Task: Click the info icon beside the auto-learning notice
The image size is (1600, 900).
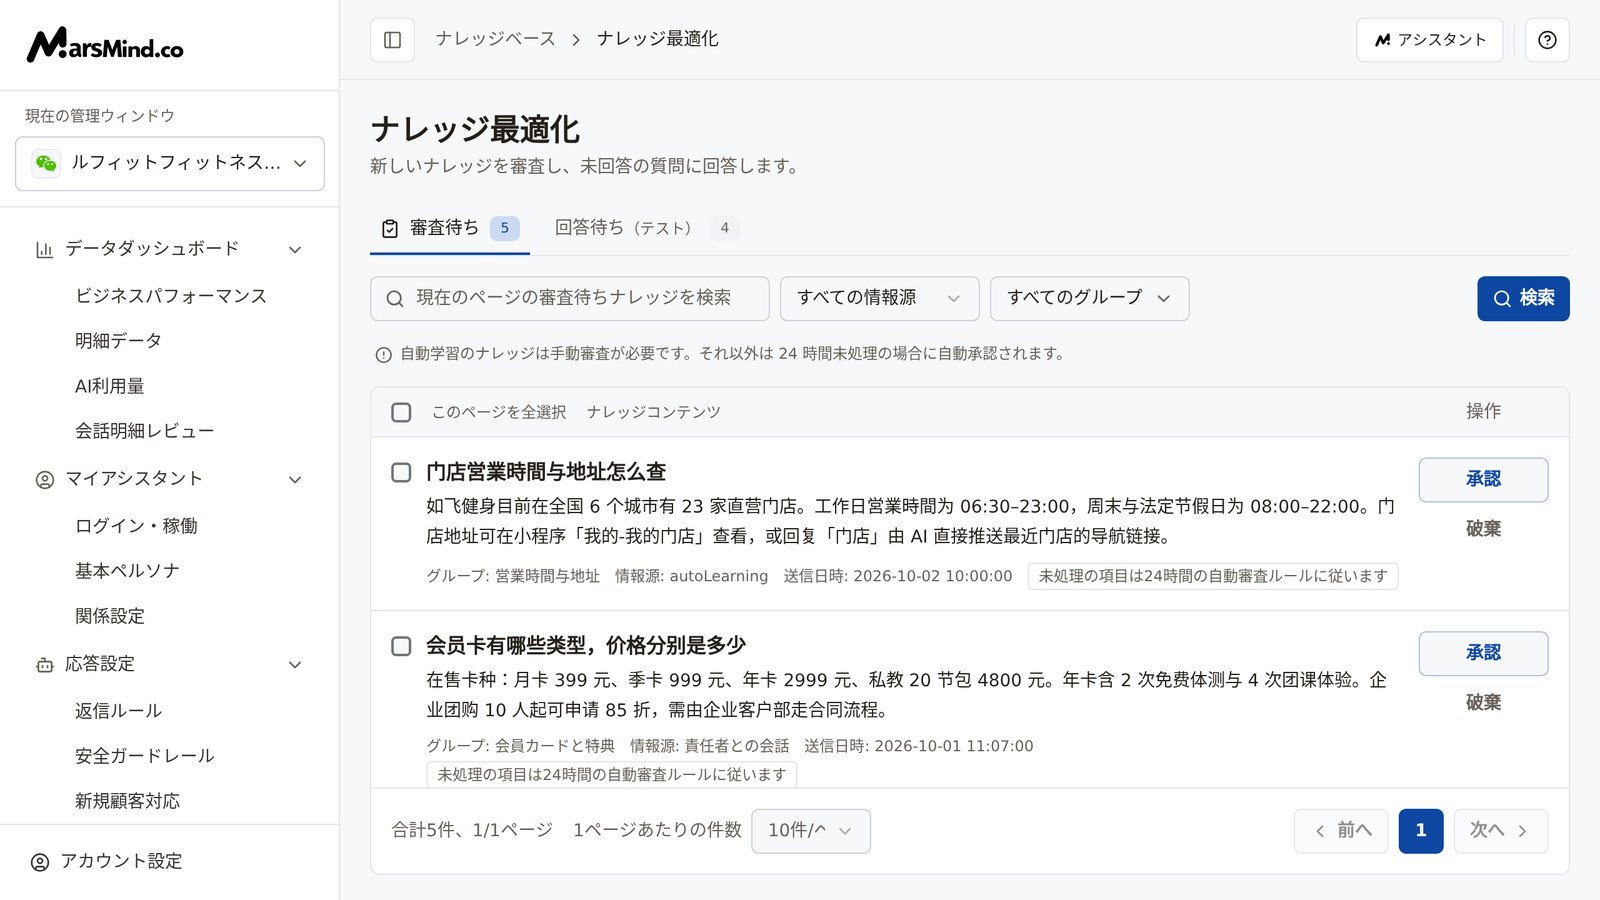Action: pyautogui.click(x=383, y=355)
